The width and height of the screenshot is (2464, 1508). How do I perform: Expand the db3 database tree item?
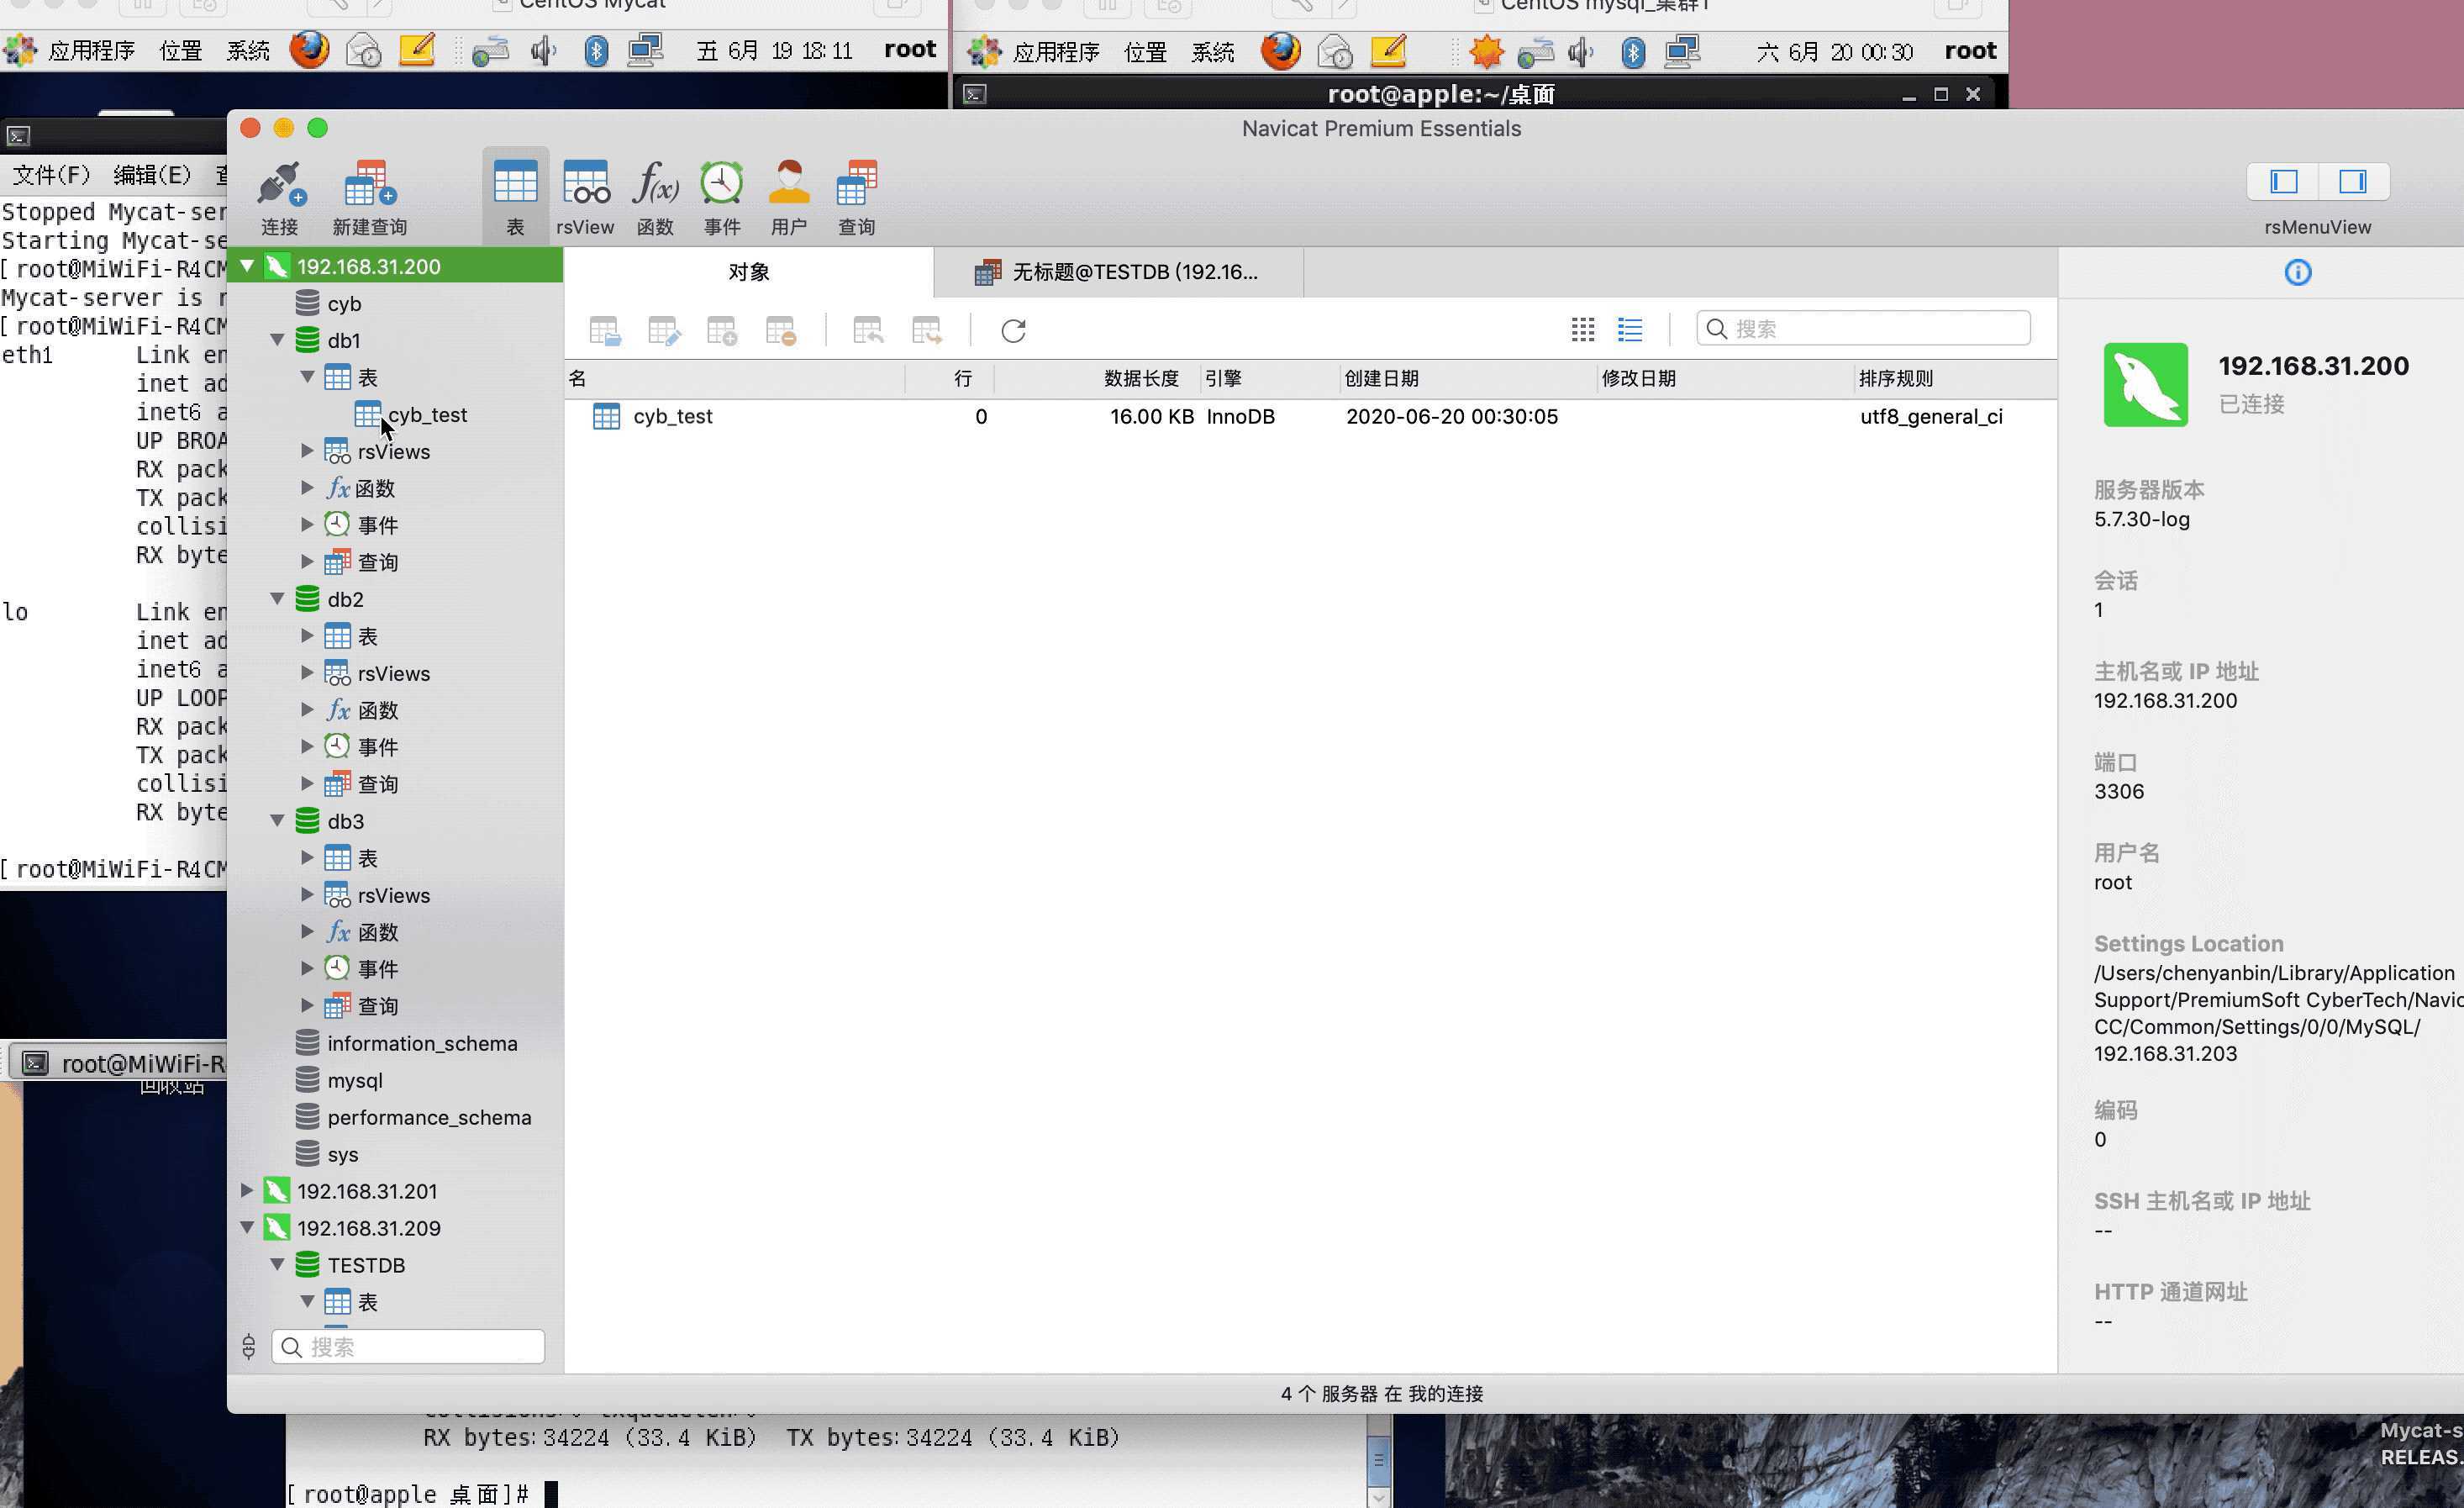[278, 820]
